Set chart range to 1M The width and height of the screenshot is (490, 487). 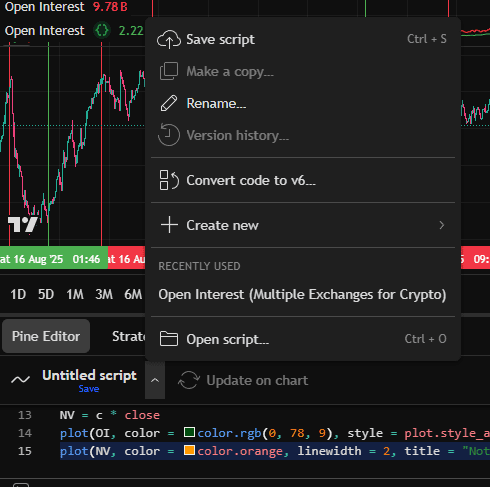pos(75,294)
